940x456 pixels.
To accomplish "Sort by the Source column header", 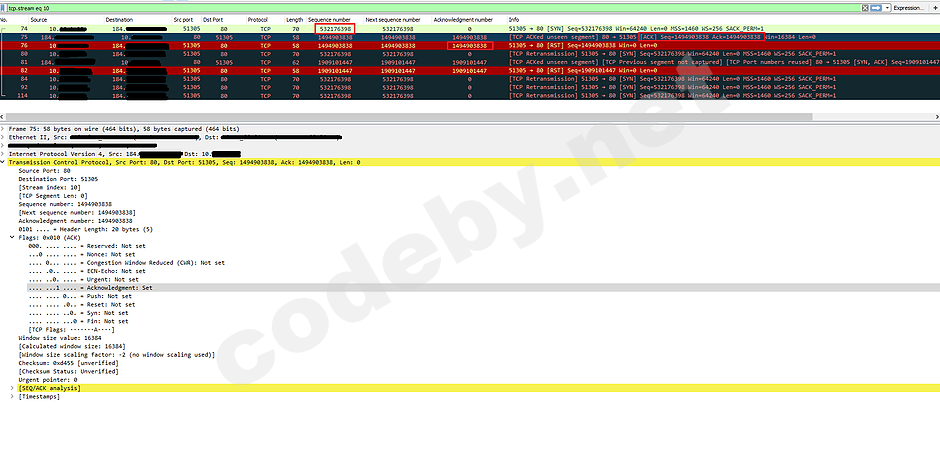I will click(38, 20).
